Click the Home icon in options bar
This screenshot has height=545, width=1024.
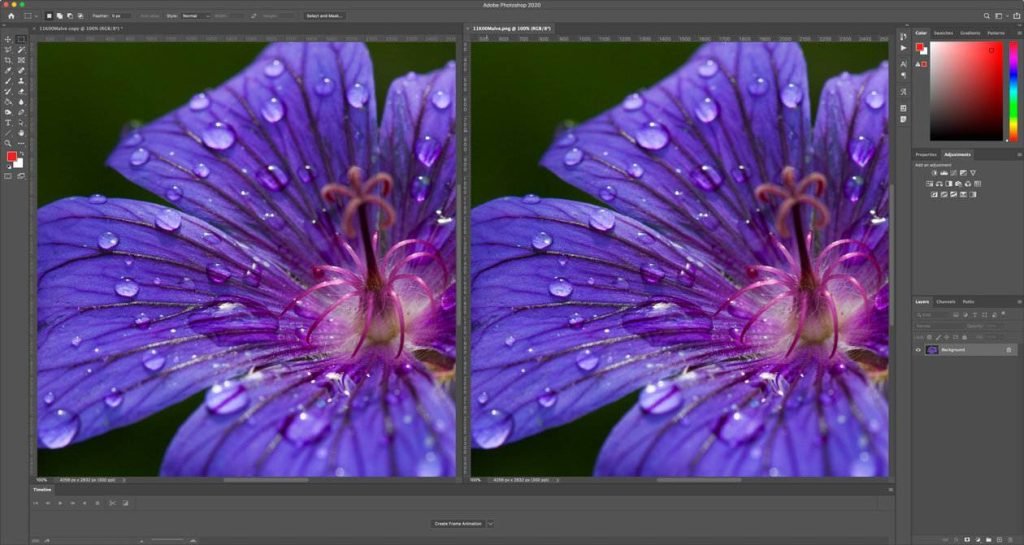click(x=11, y=16)
